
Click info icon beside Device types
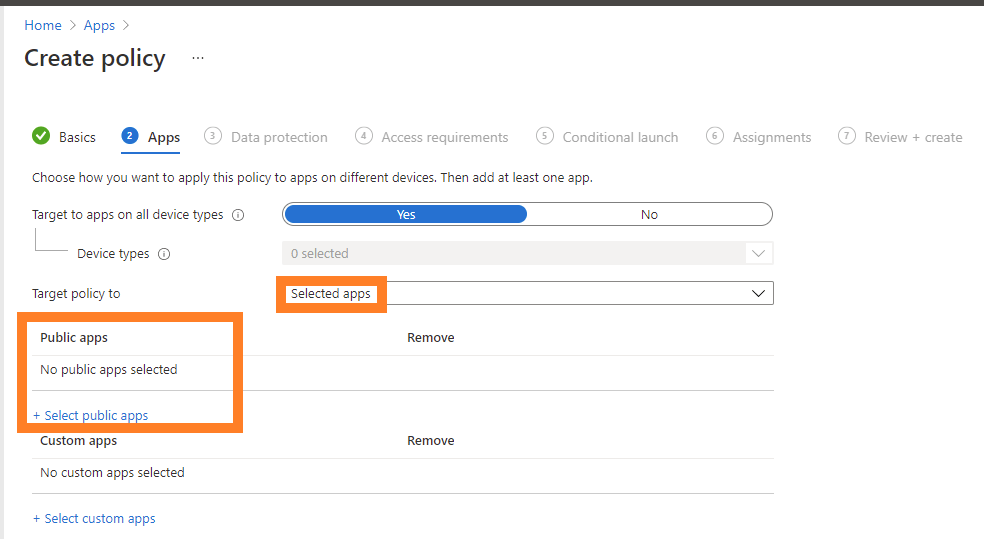(x=164, y=254)
